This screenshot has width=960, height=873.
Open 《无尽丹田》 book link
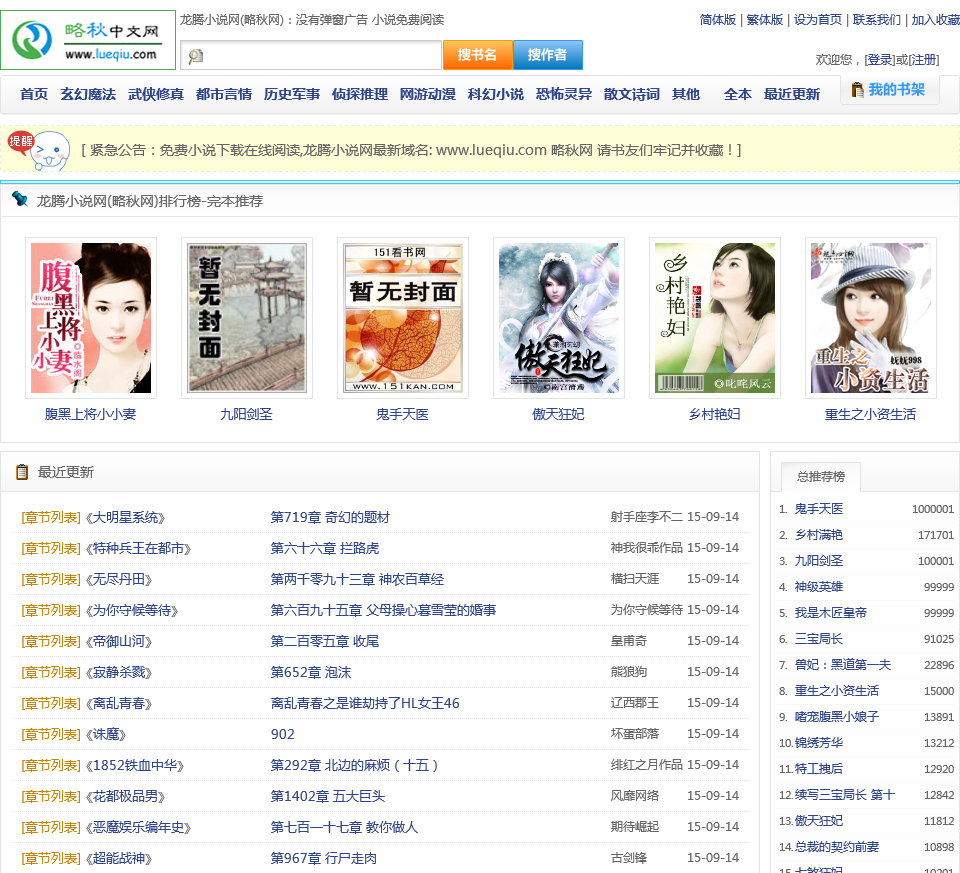(119, 580)
